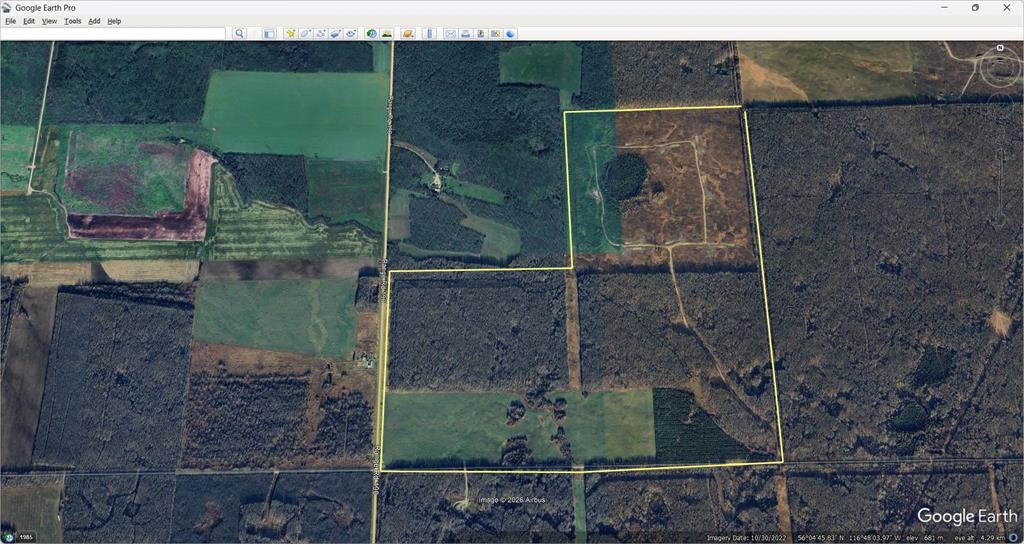Select the Add Polygon tool
Image resolution: width=1024 pixels, height=544 pixels.
[x=305, y=33]
